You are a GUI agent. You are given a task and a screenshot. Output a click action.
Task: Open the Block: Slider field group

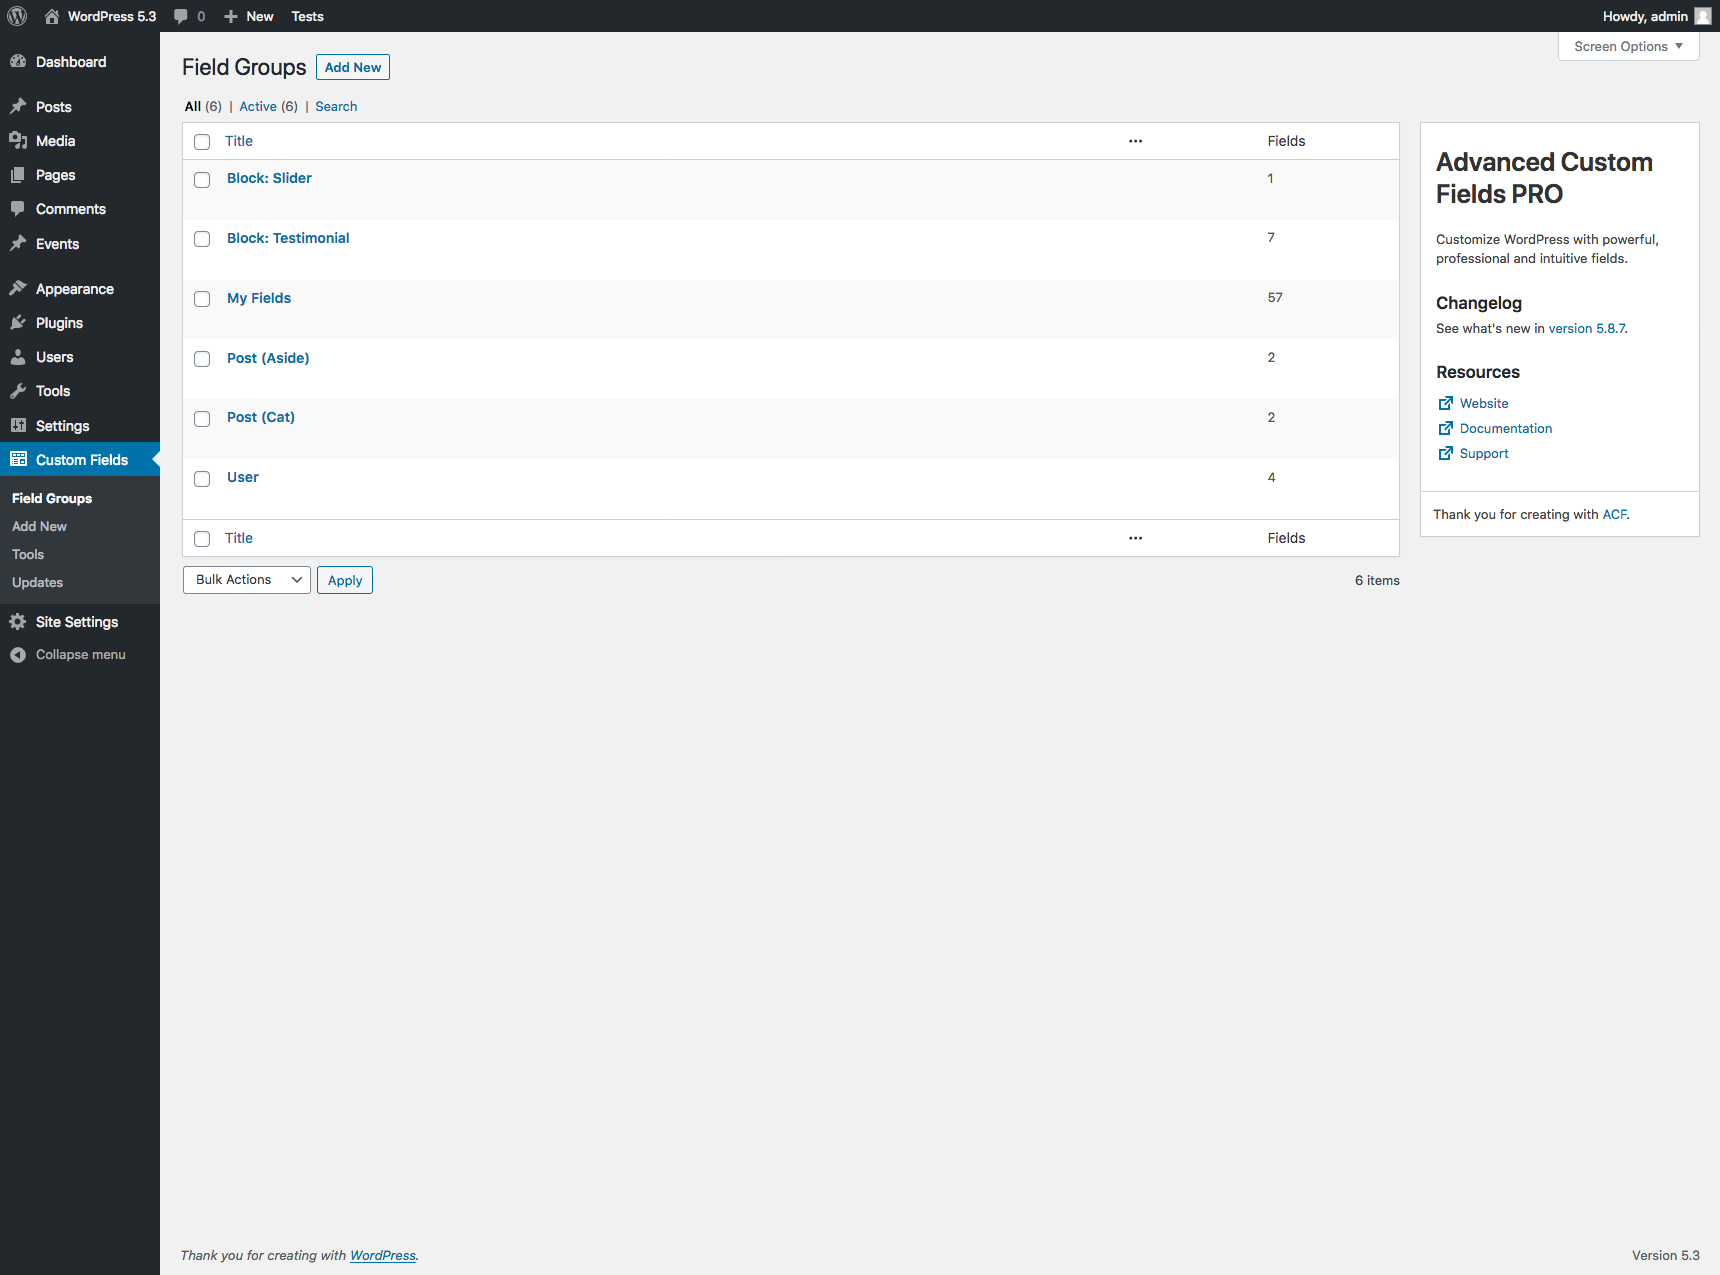coord(269,178)
